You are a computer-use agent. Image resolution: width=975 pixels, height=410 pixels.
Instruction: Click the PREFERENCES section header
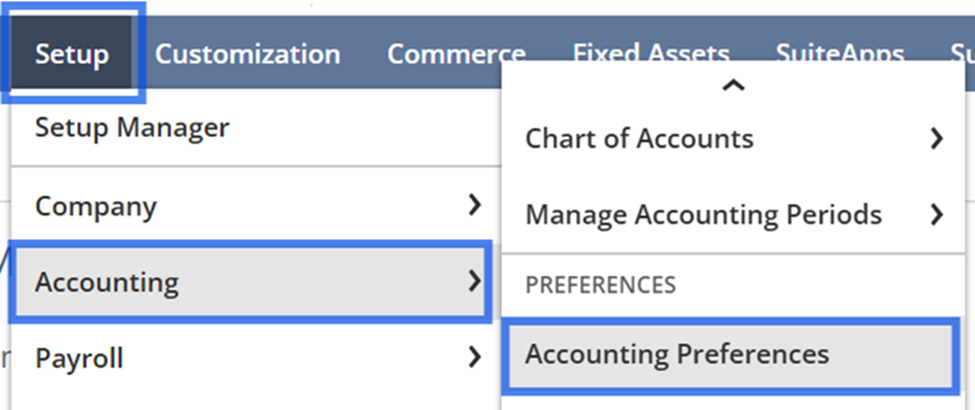600,285
